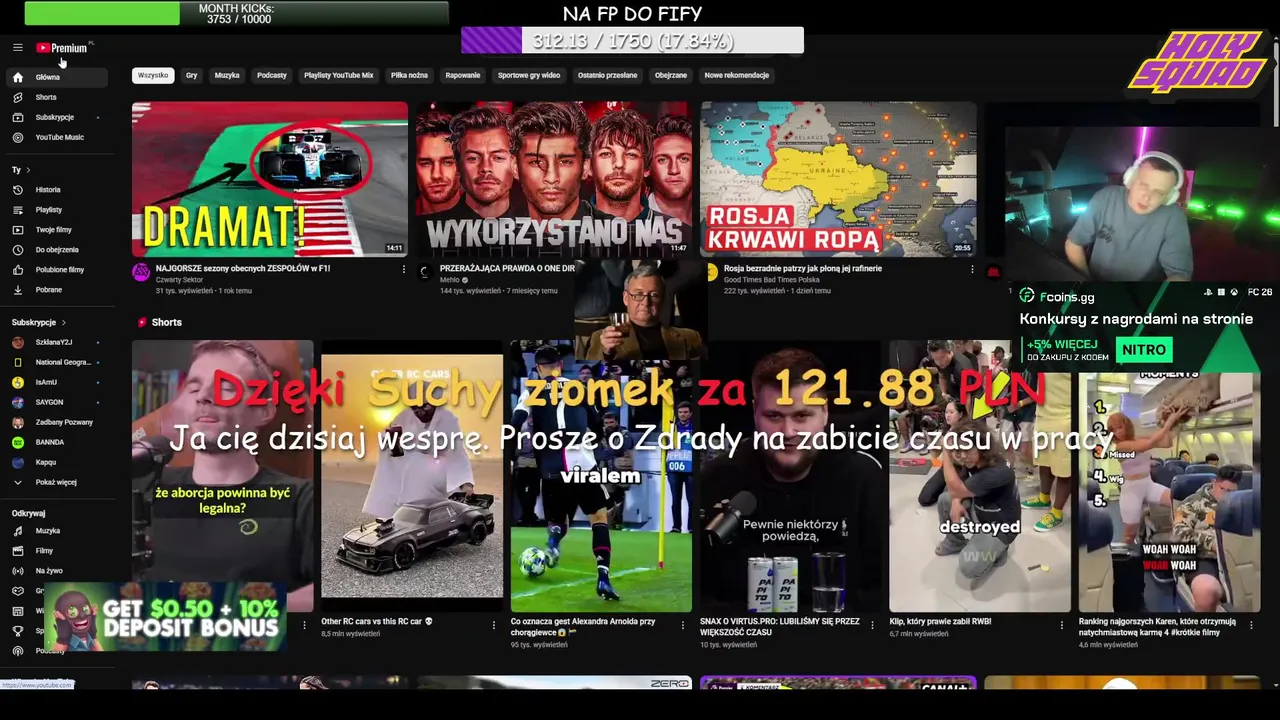Screen dimensions: 1280x720
Task: Open Ranking najgorszych Karen Short
Action: (x=1157, y=626)
